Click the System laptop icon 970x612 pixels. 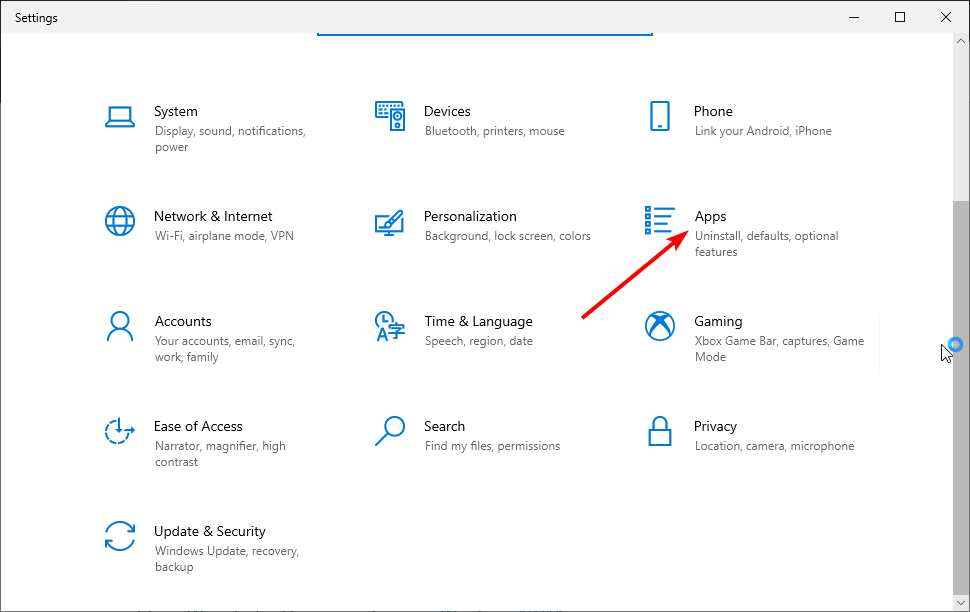click(x=120, y=116)
